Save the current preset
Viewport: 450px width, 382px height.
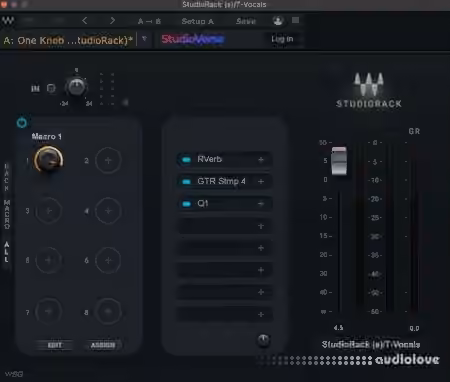point(246,21)
